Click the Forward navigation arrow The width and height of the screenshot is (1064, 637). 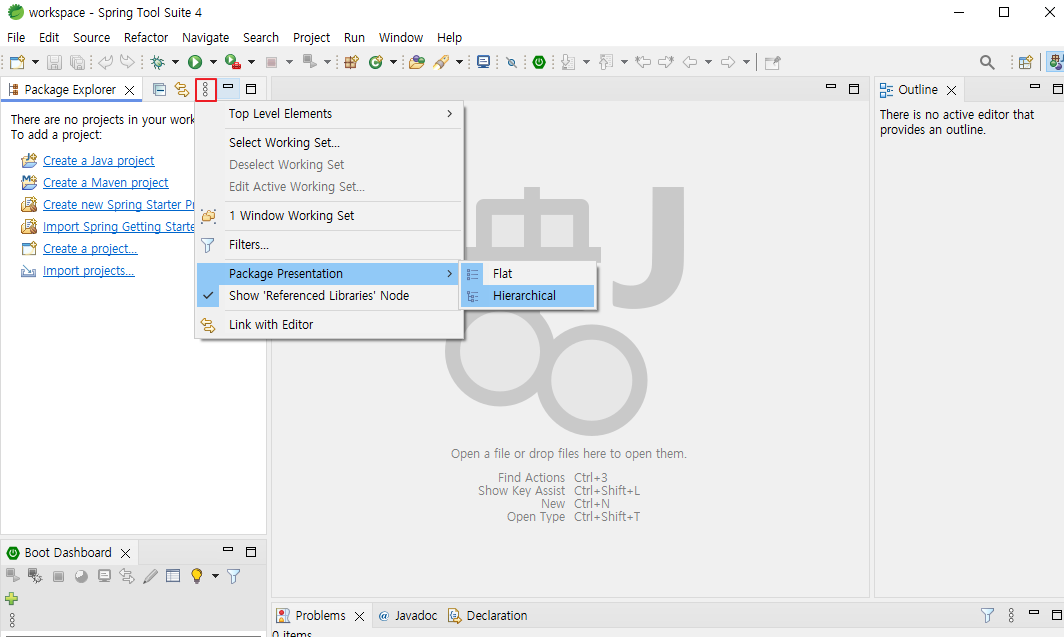(x=728, y=62)
